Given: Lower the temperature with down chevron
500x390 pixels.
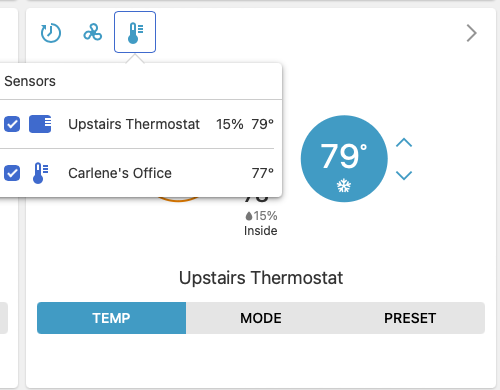Looking at the screenshot, I should coord(404,175).
